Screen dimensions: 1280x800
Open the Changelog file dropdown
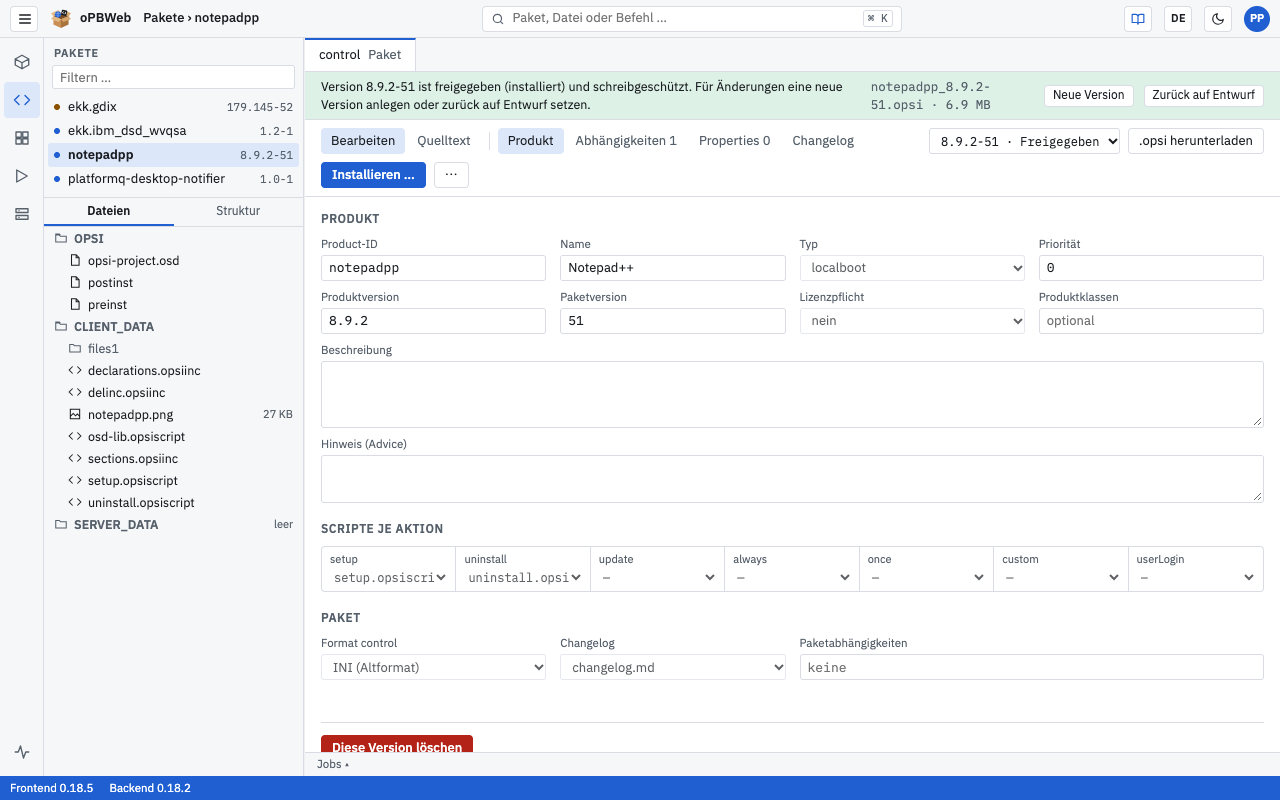click(673, 667)
